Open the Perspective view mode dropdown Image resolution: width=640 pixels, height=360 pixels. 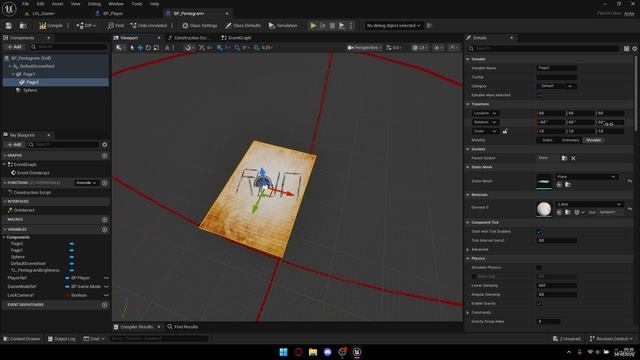pos(364,48)
